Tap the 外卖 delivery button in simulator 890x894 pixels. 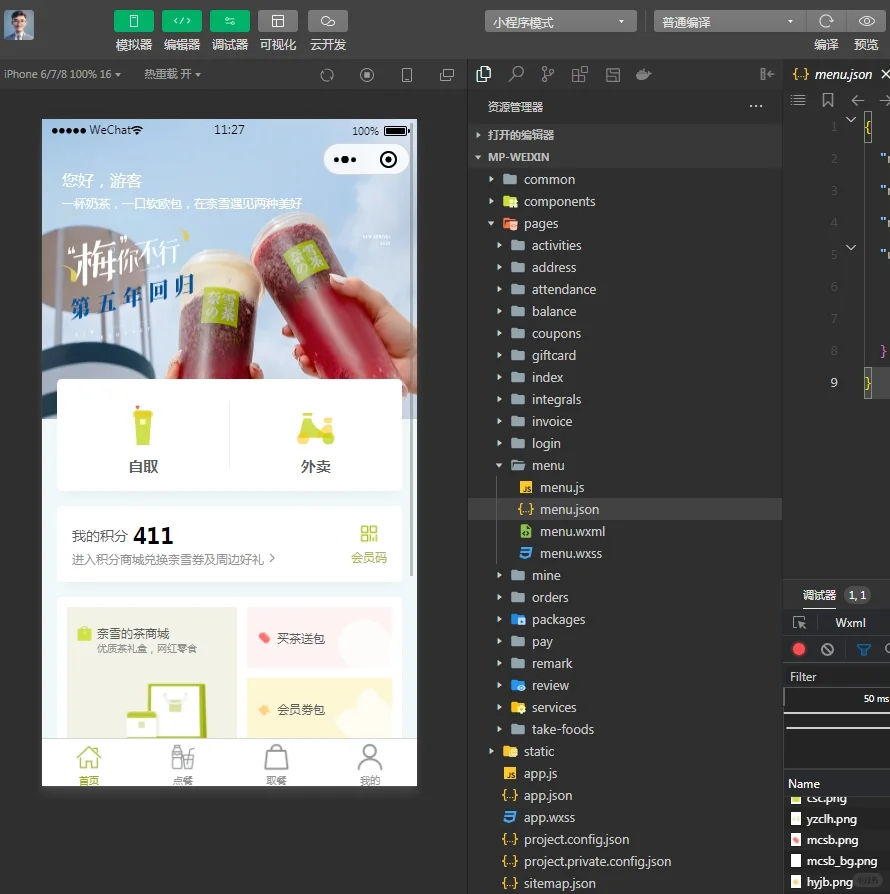point(316,440)
